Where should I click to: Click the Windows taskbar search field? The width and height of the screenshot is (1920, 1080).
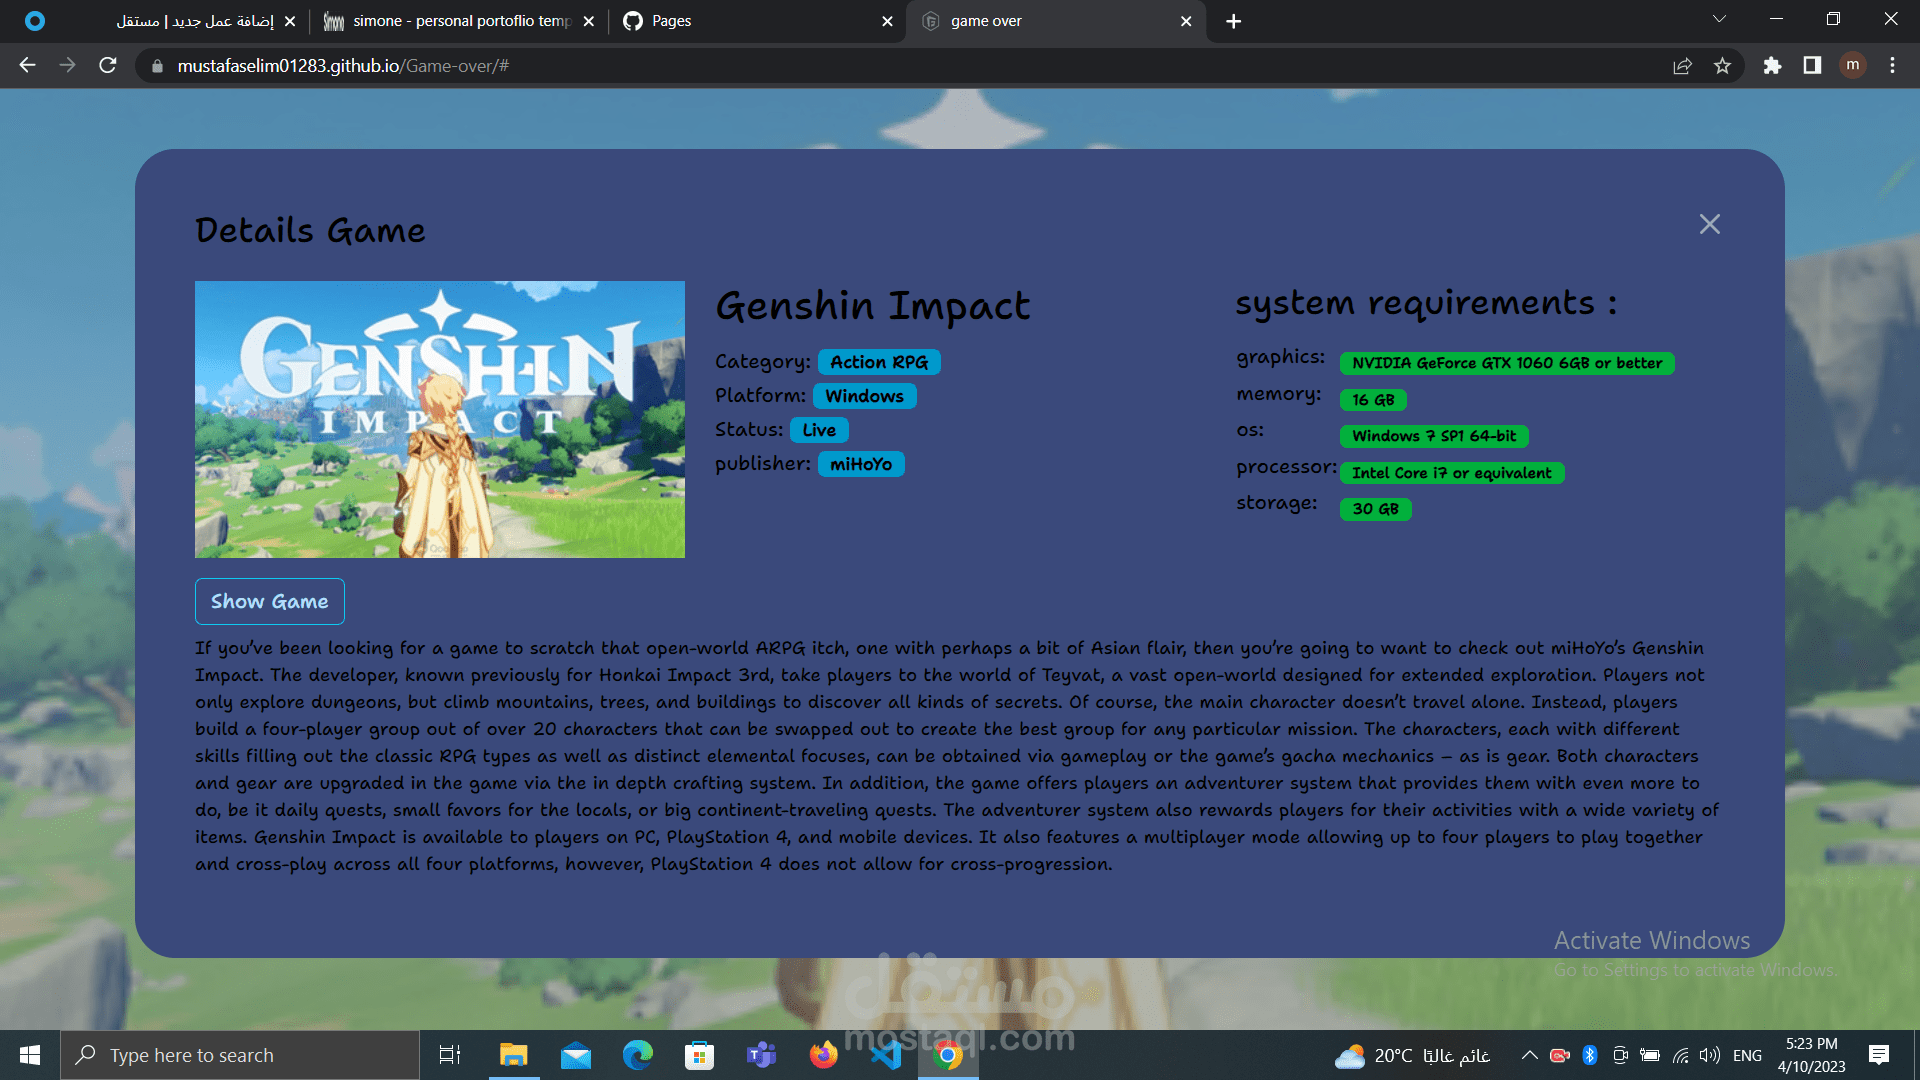[240, 1055]
